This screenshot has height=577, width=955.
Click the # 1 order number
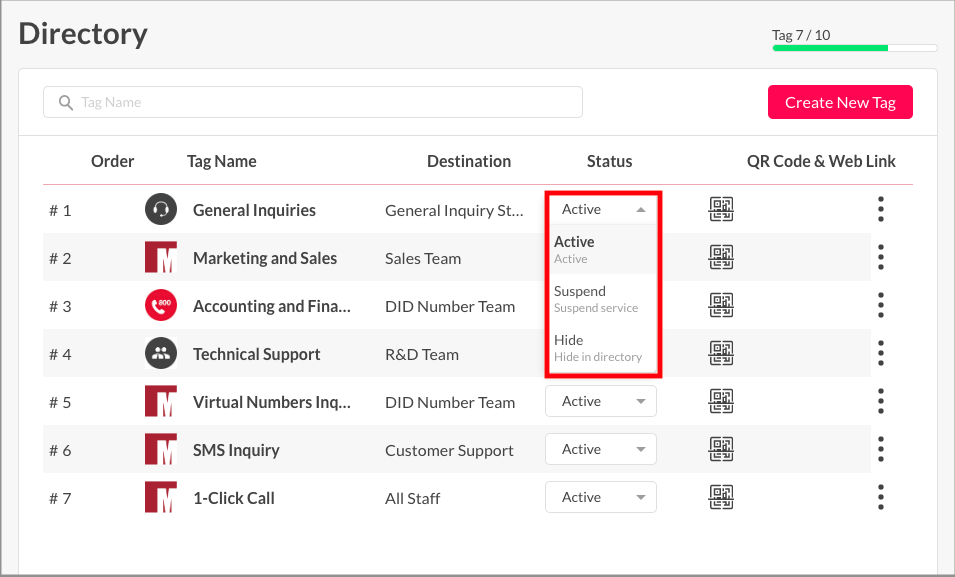point(60,211)
